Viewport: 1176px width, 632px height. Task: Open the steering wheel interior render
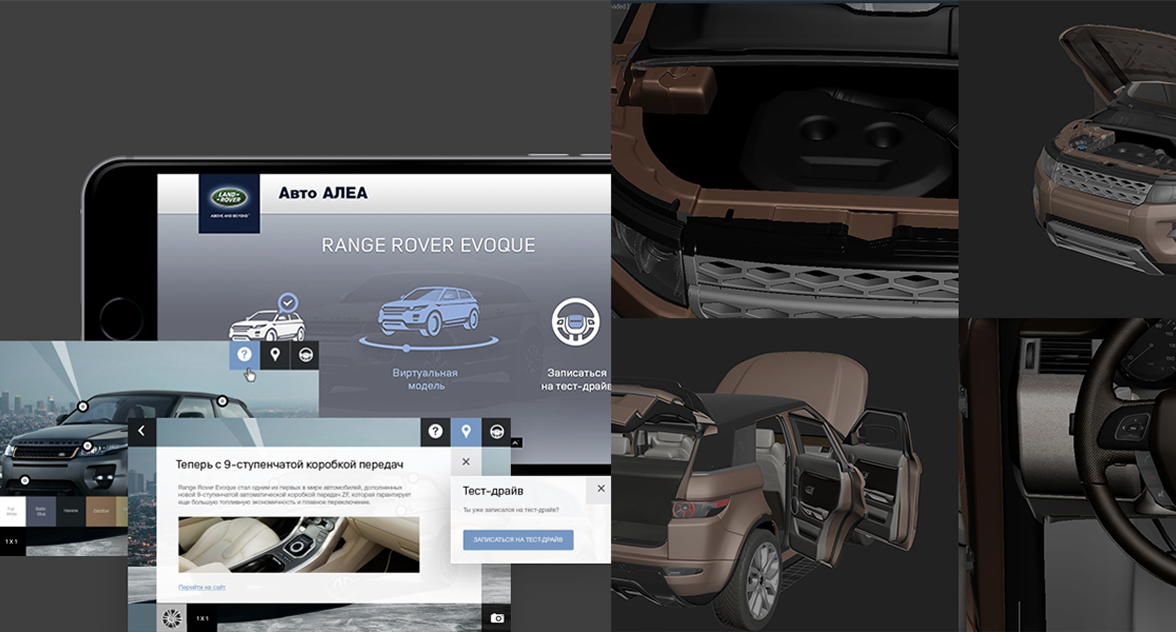pyautogui.click(x=1068, y=475)
